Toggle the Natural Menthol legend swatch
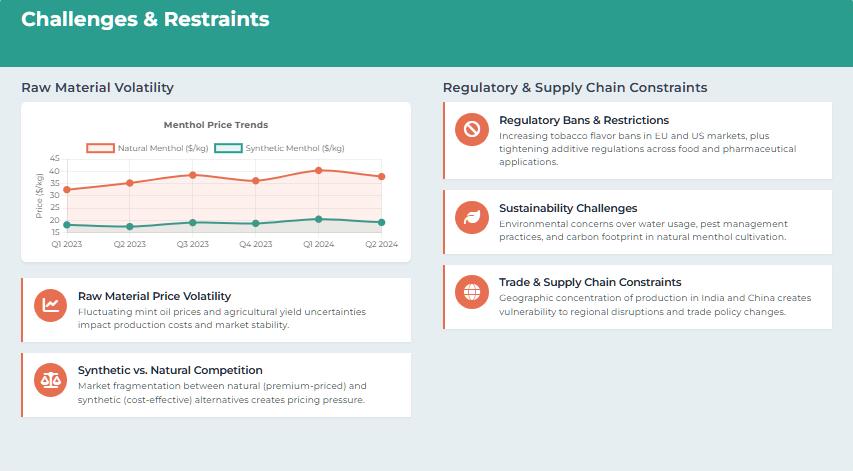The image size is (853, 471). pyautogui.click(x=100, y=148)
